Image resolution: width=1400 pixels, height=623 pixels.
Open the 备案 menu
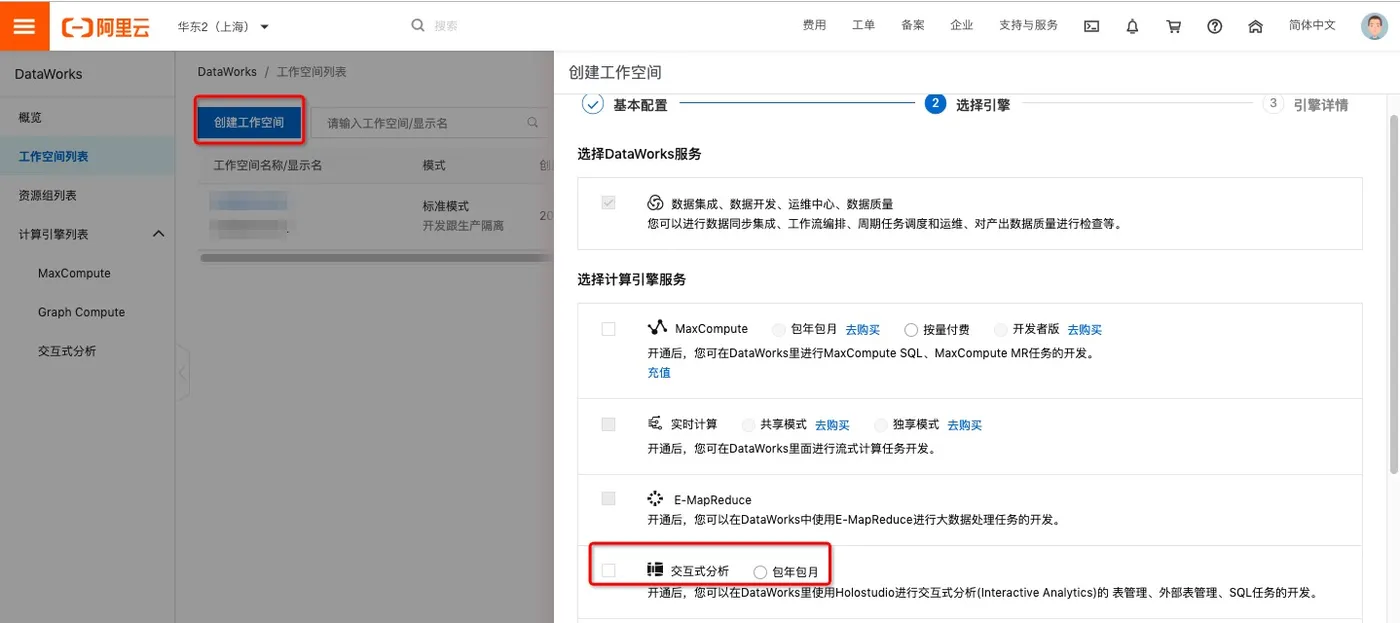pyautogui.click(x=912, y=26)
